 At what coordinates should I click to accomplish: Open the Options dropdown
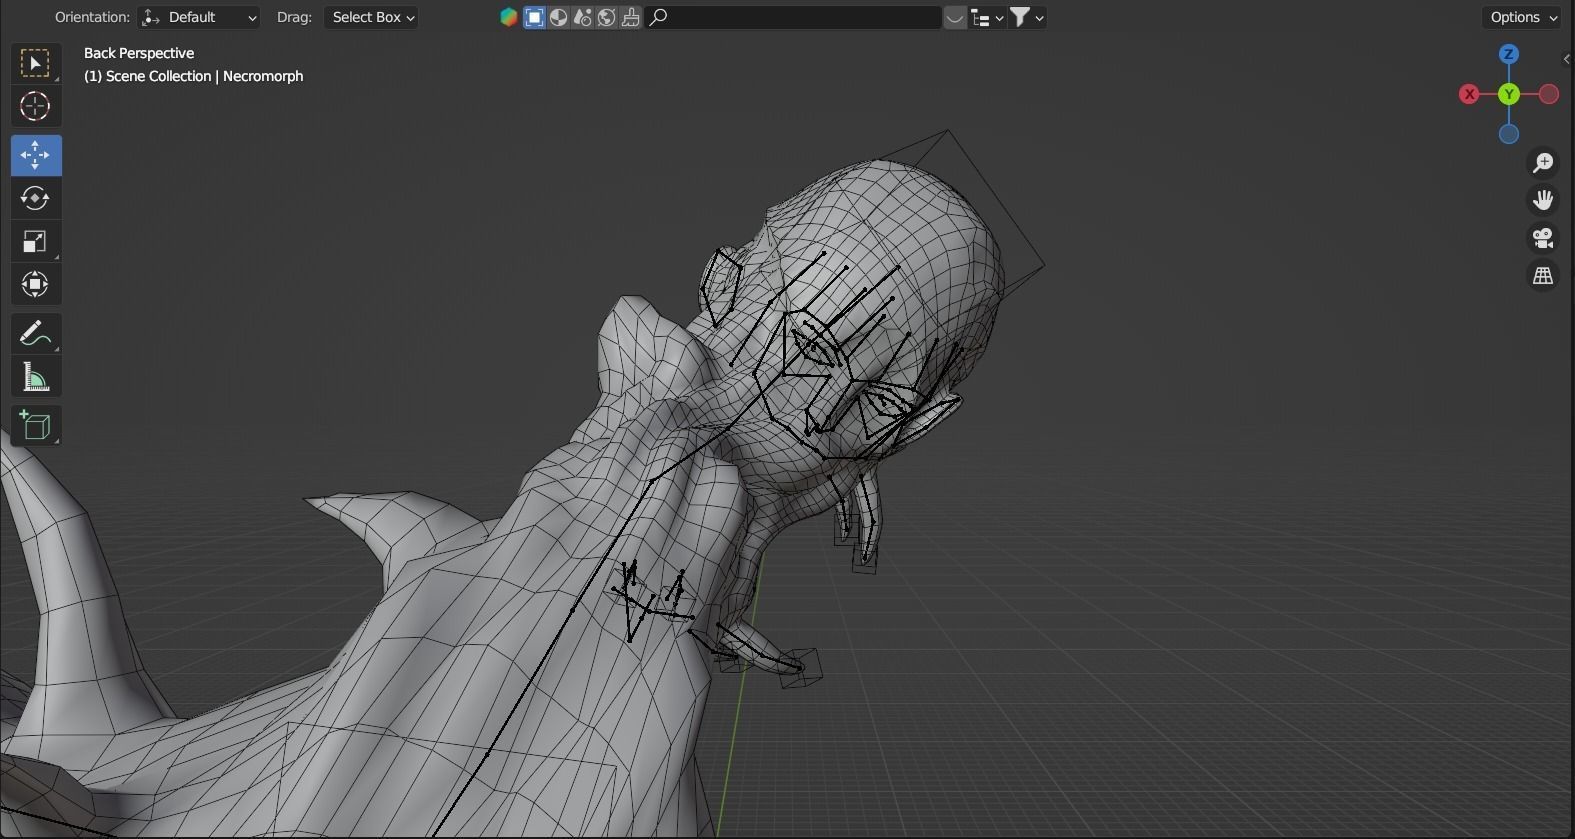coord(1523,17)
